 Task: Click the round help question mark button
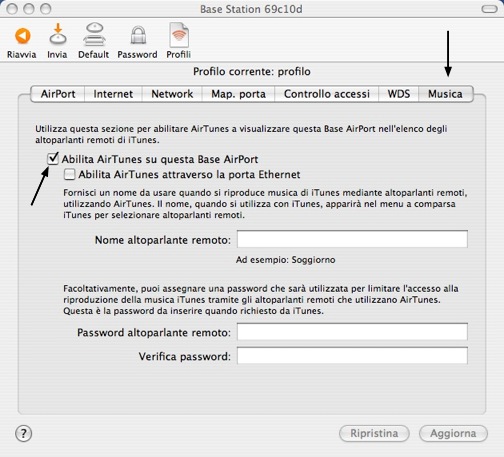[x=23, y=434]
